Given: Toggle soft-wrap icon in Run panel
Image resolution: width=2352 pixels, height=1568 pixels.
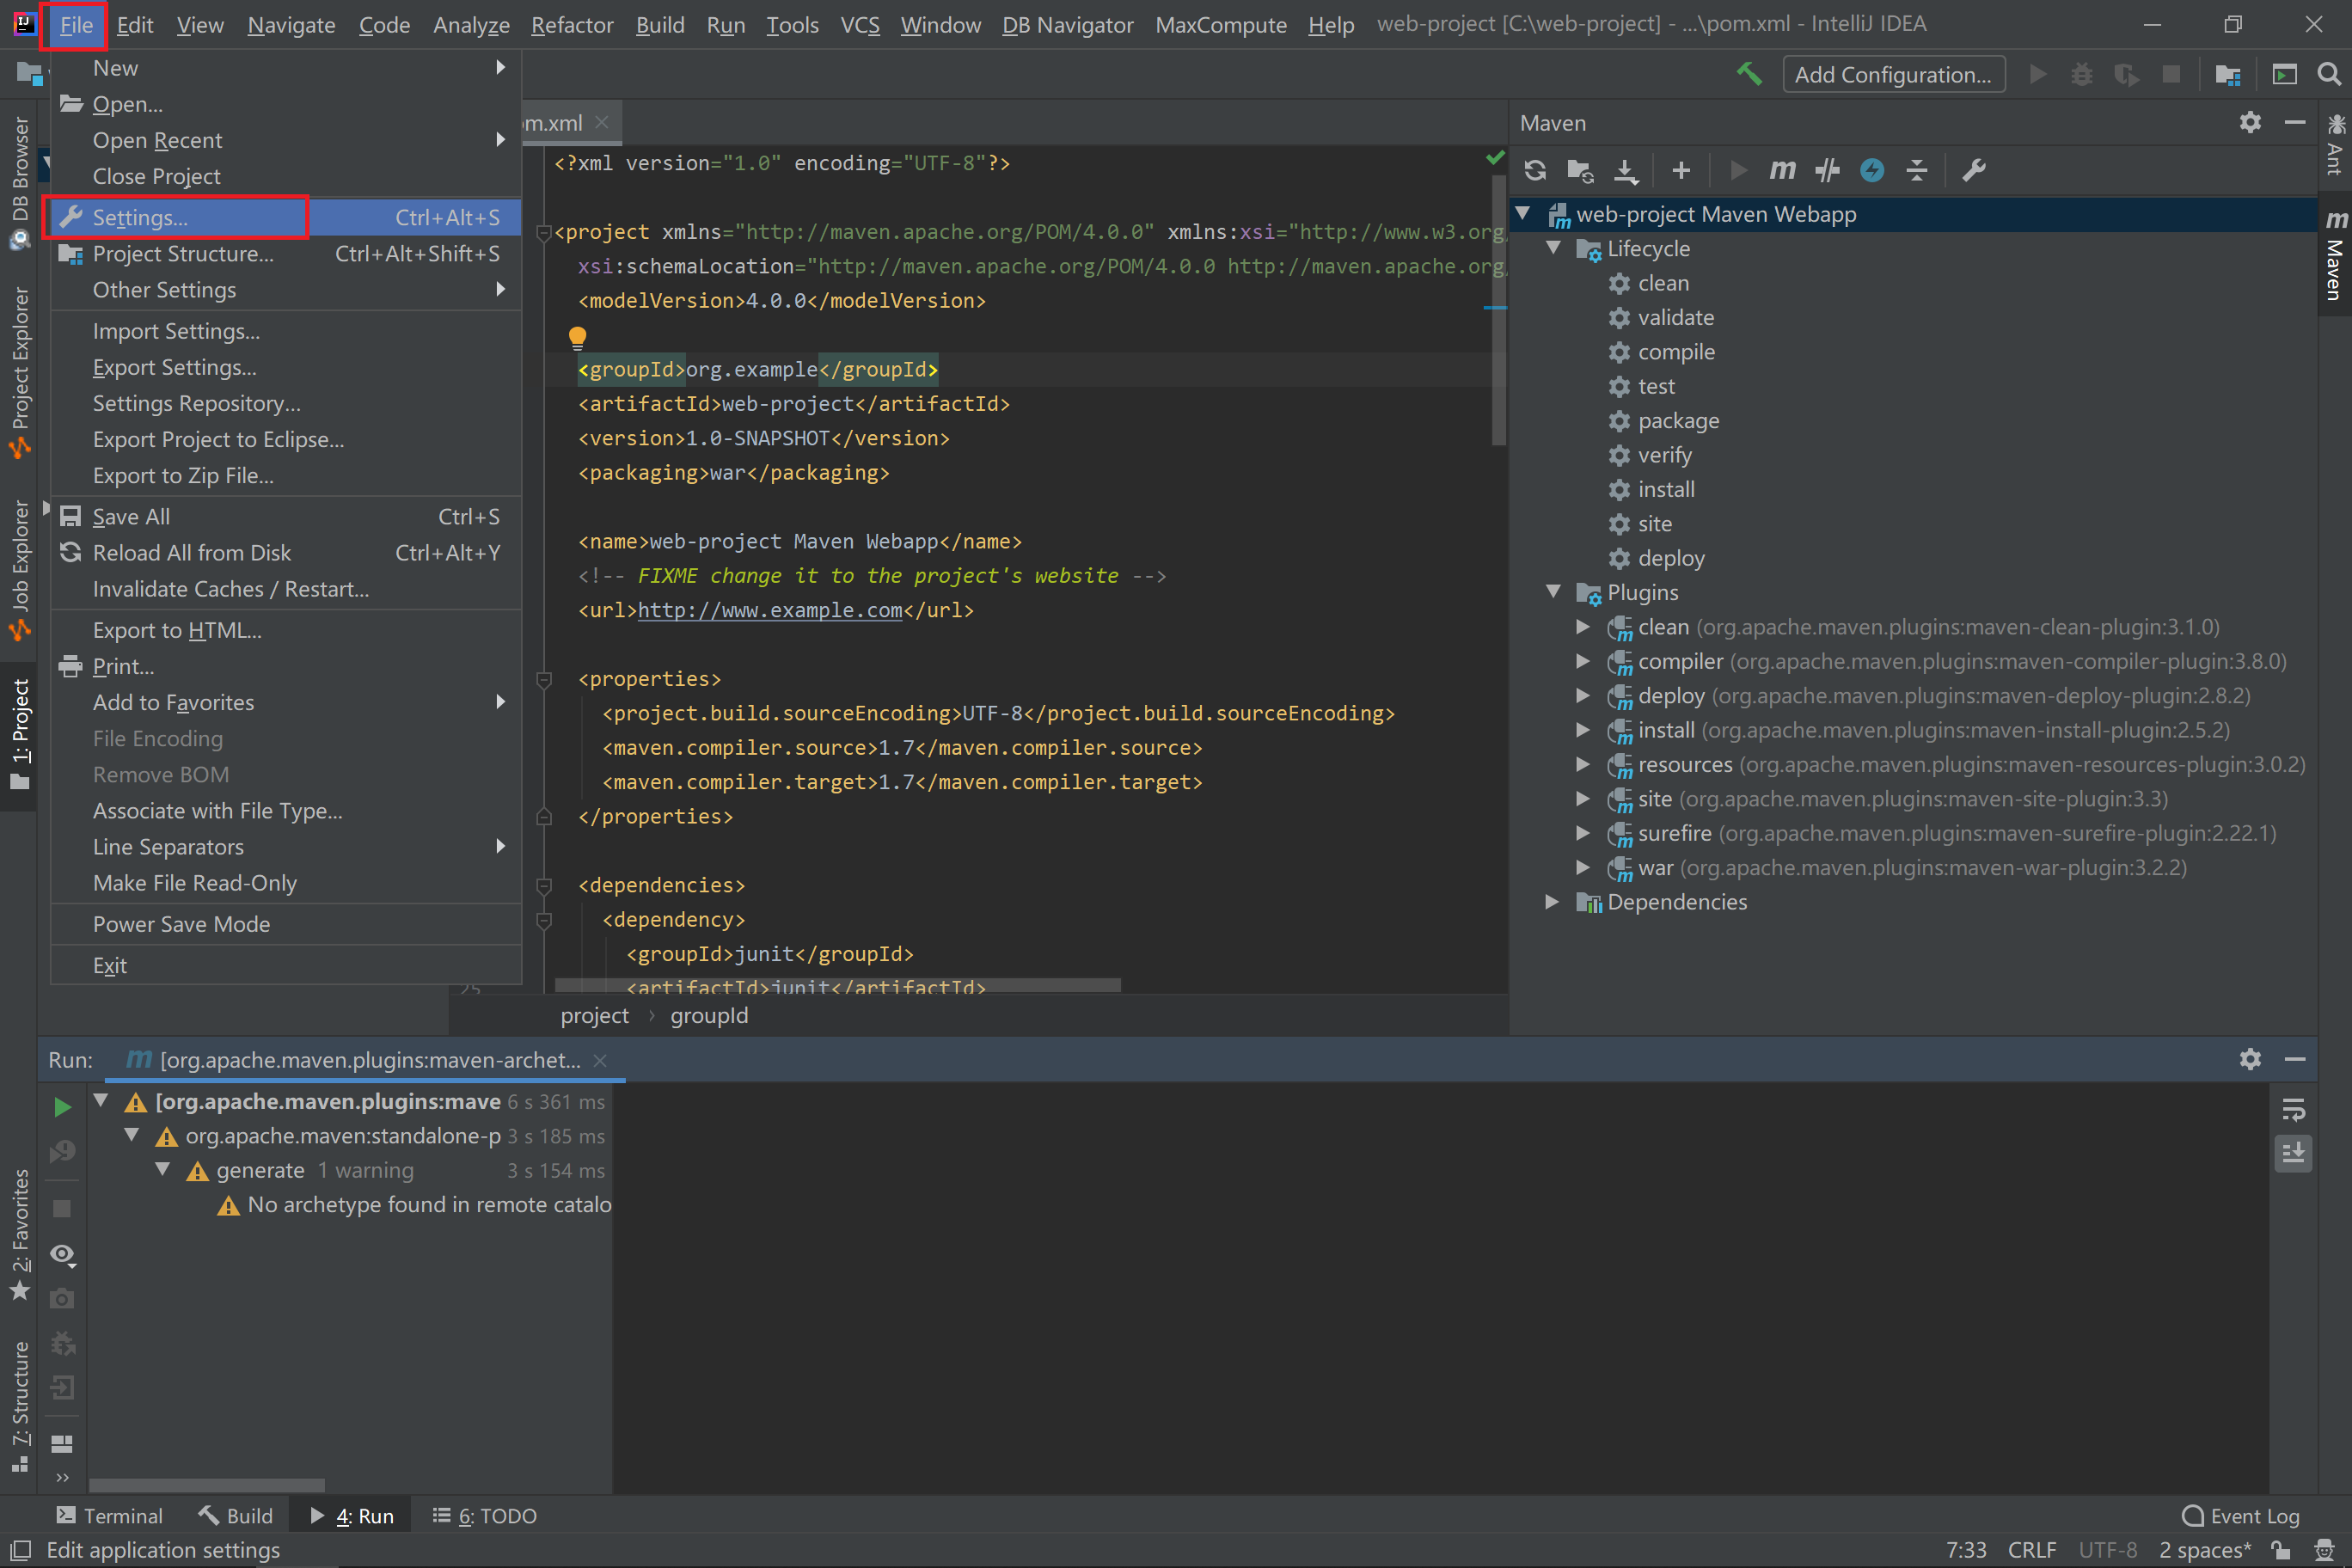Looking at the screenshot, I should [2293, 1109].
